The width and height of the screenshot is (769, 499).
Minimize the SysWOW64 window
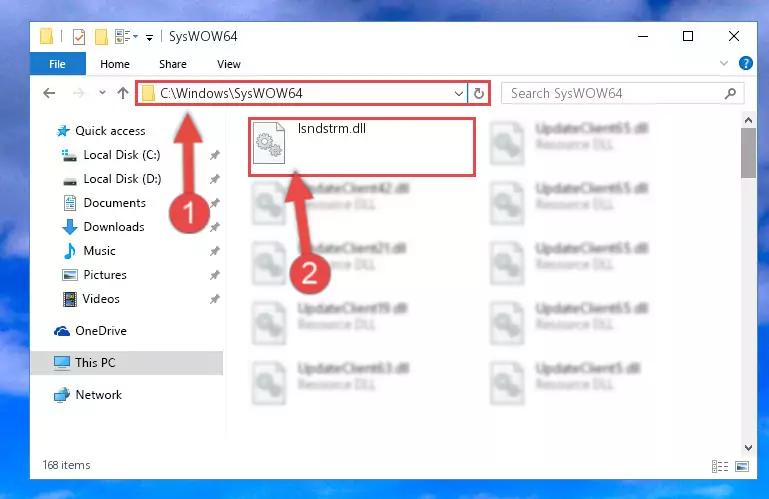pyautogui.click(x=642, y=36)
